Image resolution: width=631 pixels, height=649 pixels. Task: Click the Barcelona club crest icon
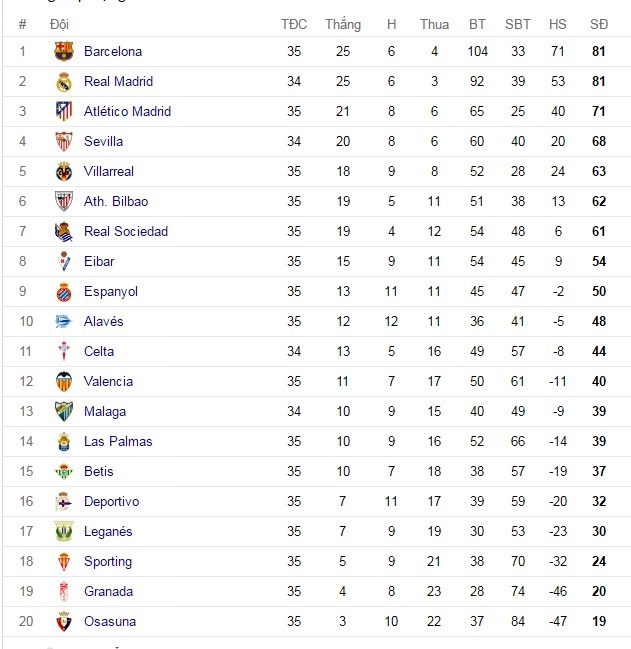coord(64,51)
